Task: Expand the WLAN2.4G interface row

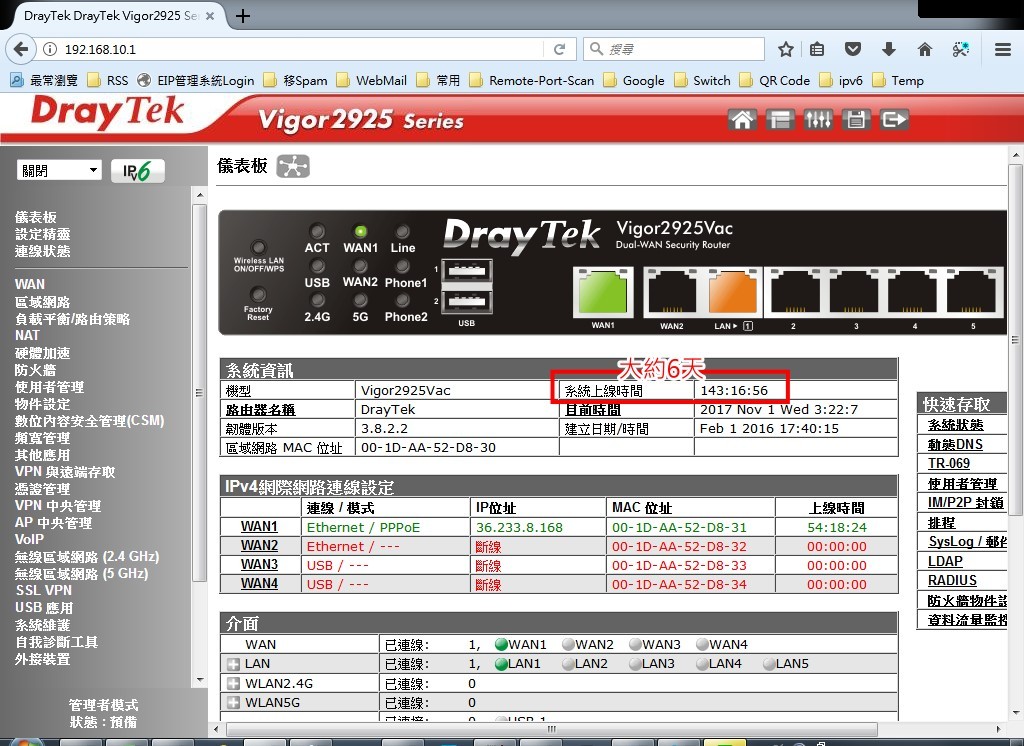Action: pyautogui.click(x=233, y=683)
